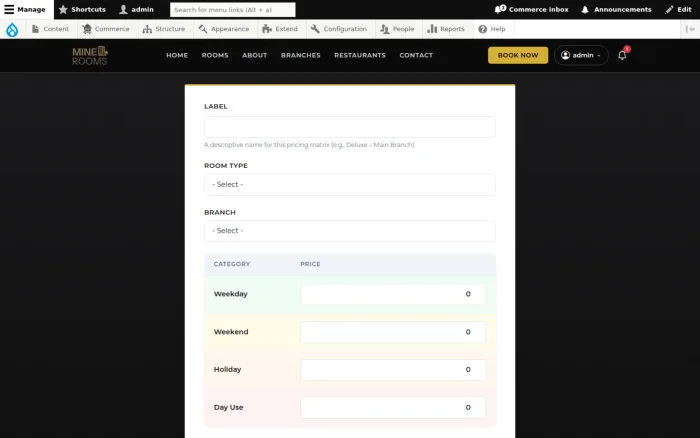Click the Label text field
Viewport: 700px width, 438px height.
tap(350, 127)
